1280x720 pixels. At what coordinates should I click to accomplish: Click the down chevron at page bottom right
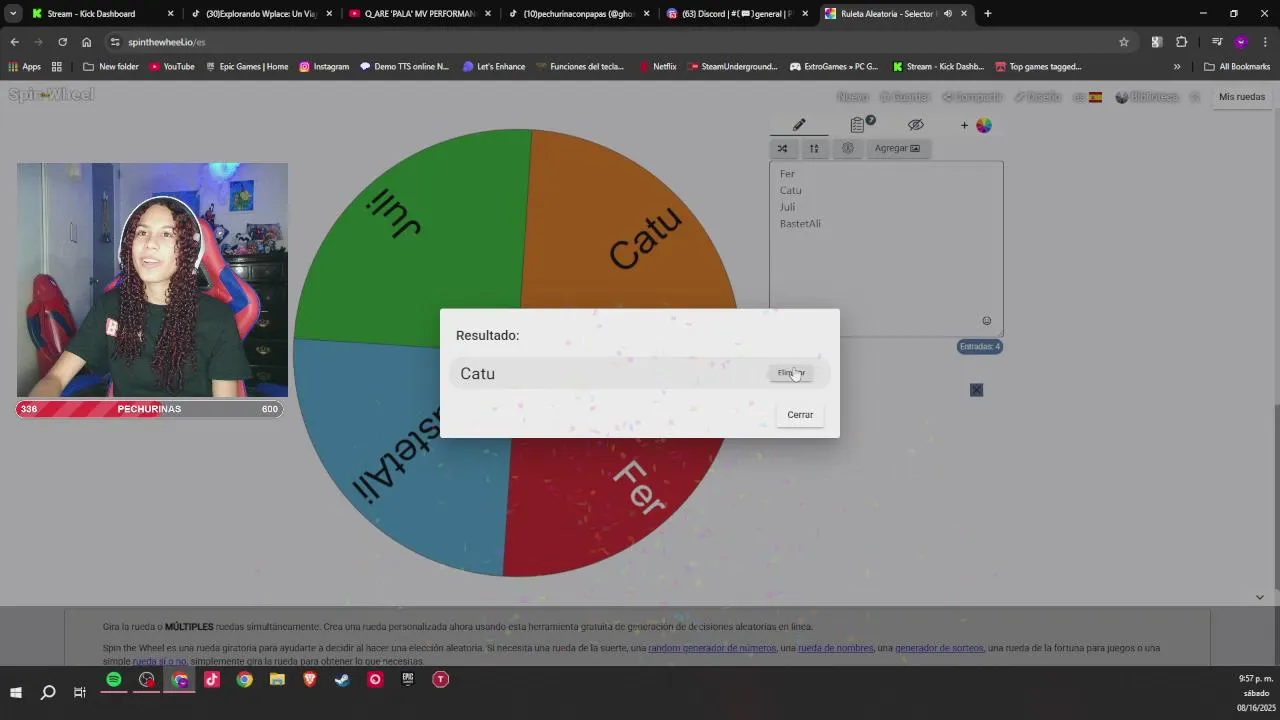click(1259, 597)
